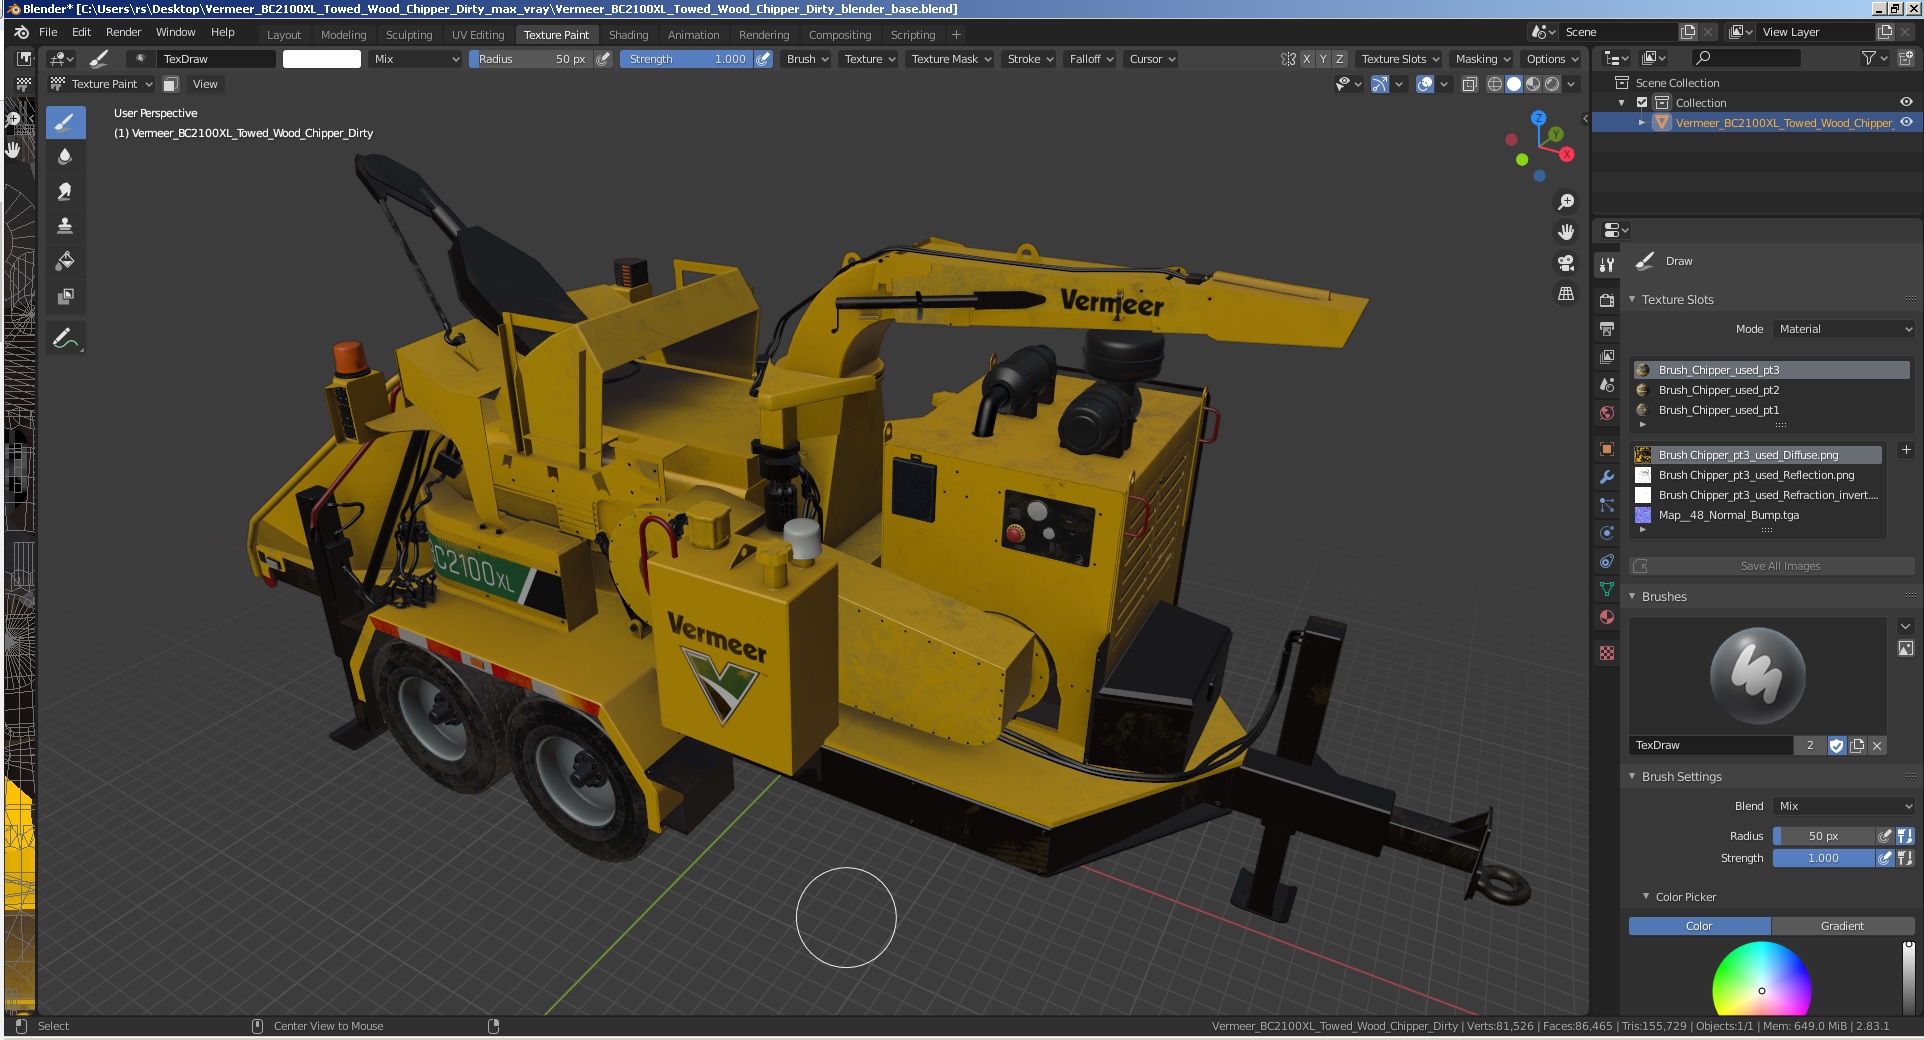Open the Falloff dropdown
1924x1040 pixels.
[1091, 59]
